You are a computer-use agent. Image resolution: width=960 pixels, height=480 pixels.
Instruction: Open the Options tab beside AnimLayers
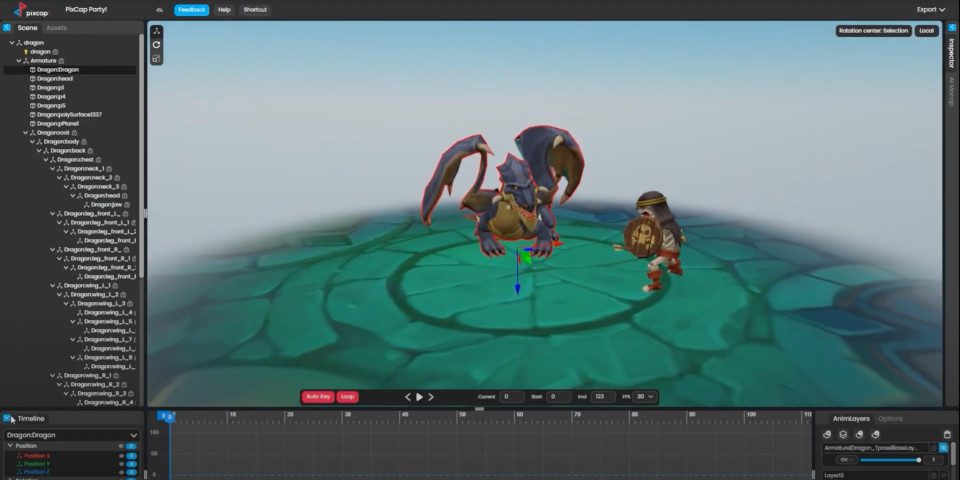point(890,418)
